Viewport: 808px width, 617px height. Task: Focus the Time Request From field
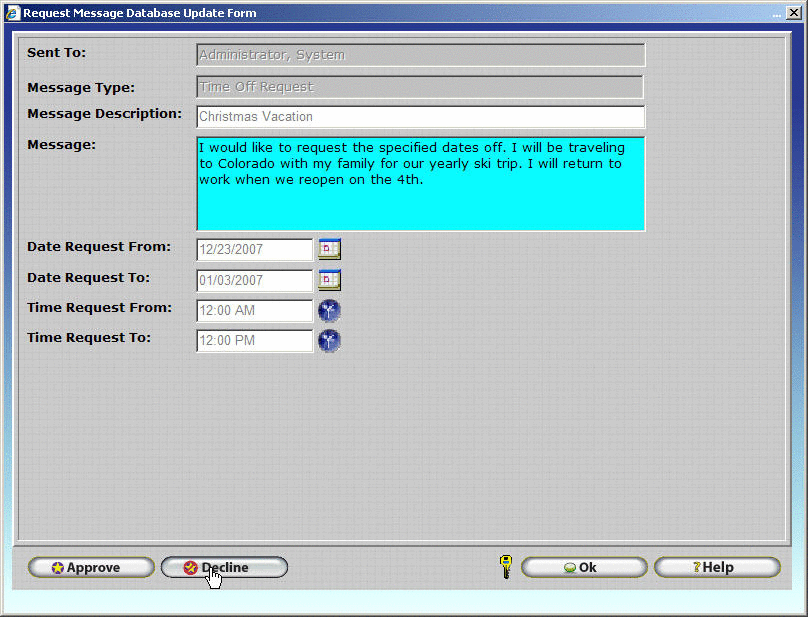255,311
